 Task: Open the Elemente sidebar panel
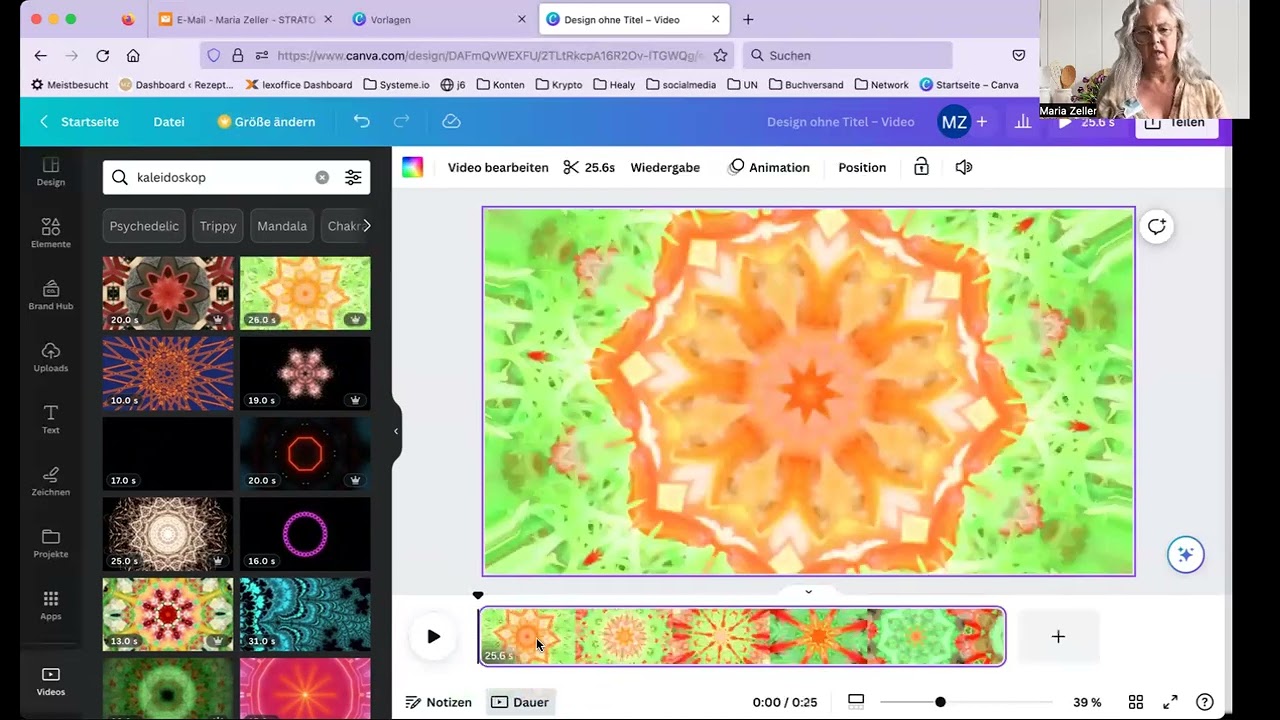pos(51,233)
